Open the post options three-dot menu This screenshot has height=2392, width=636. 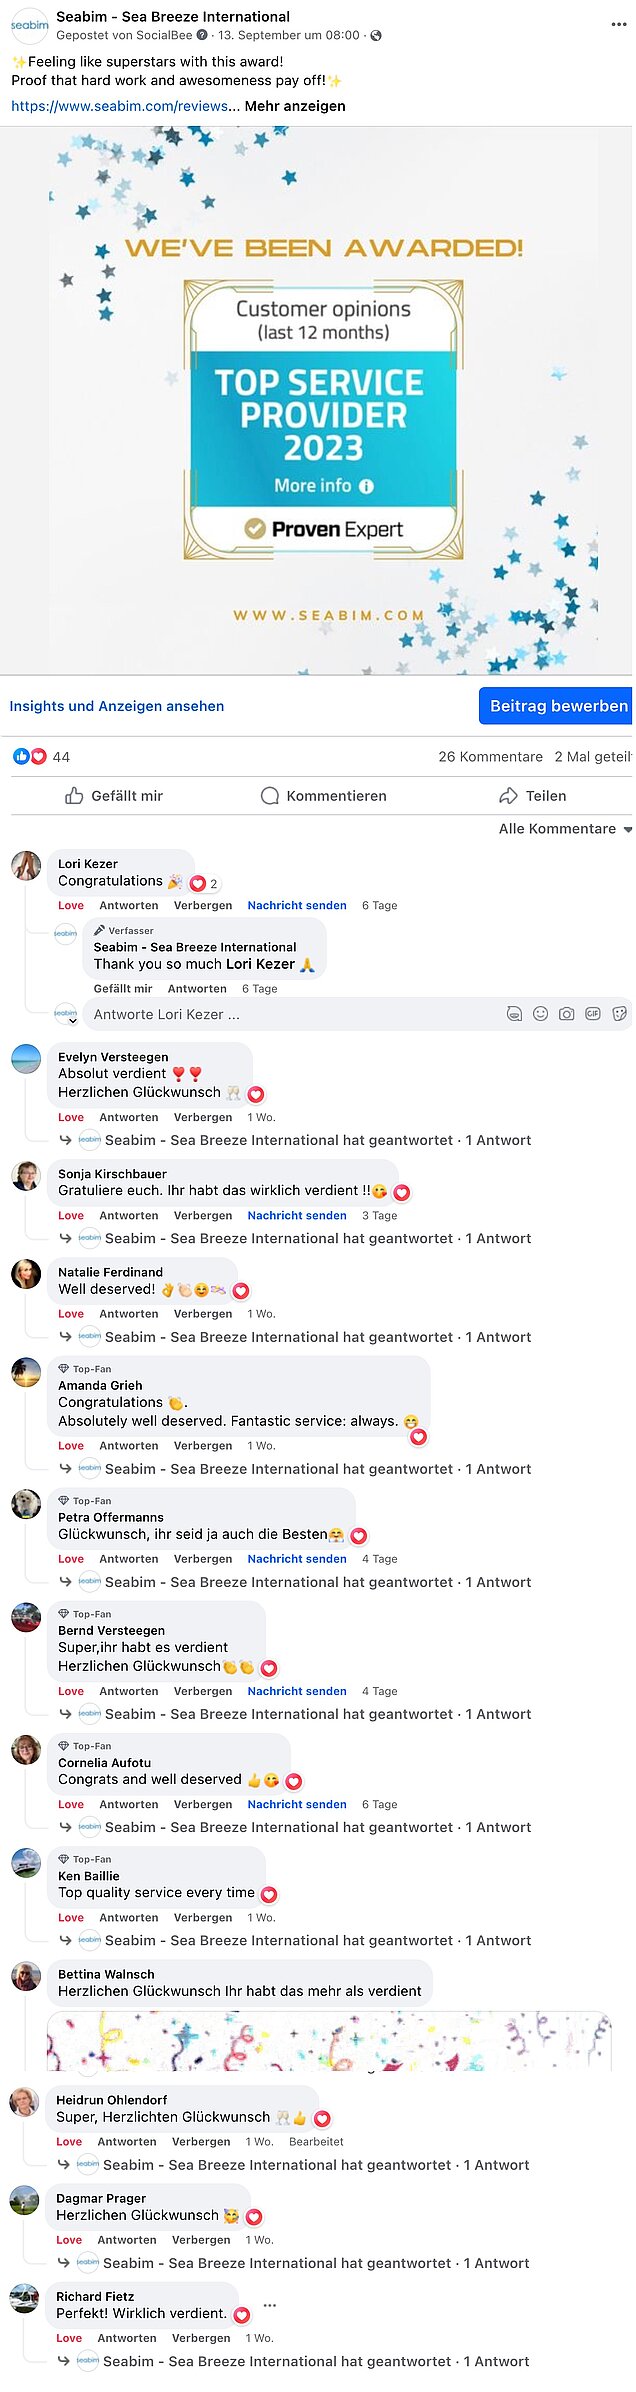618,24
